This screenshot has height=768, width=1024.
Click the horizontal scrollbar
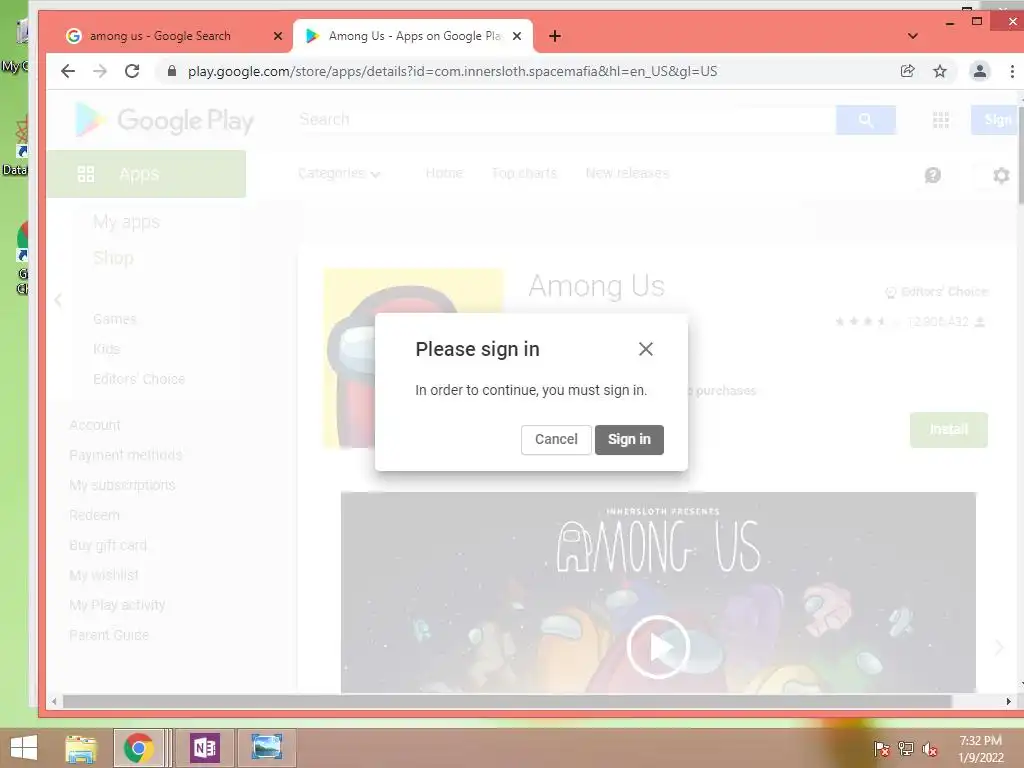507,701
